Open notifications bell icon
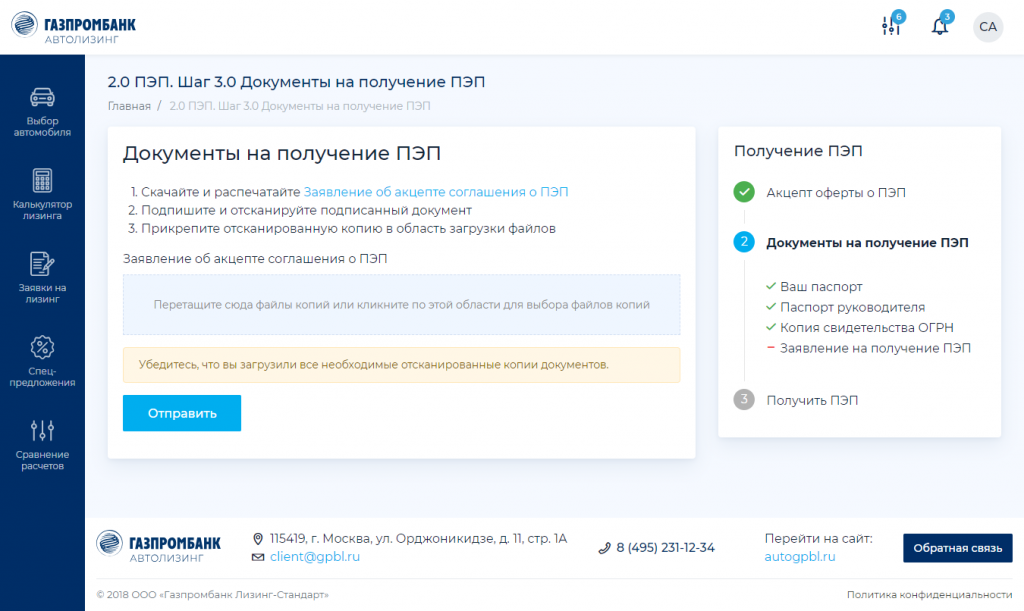The width and height of the screenshot is (1024, 611). point(940,26)
